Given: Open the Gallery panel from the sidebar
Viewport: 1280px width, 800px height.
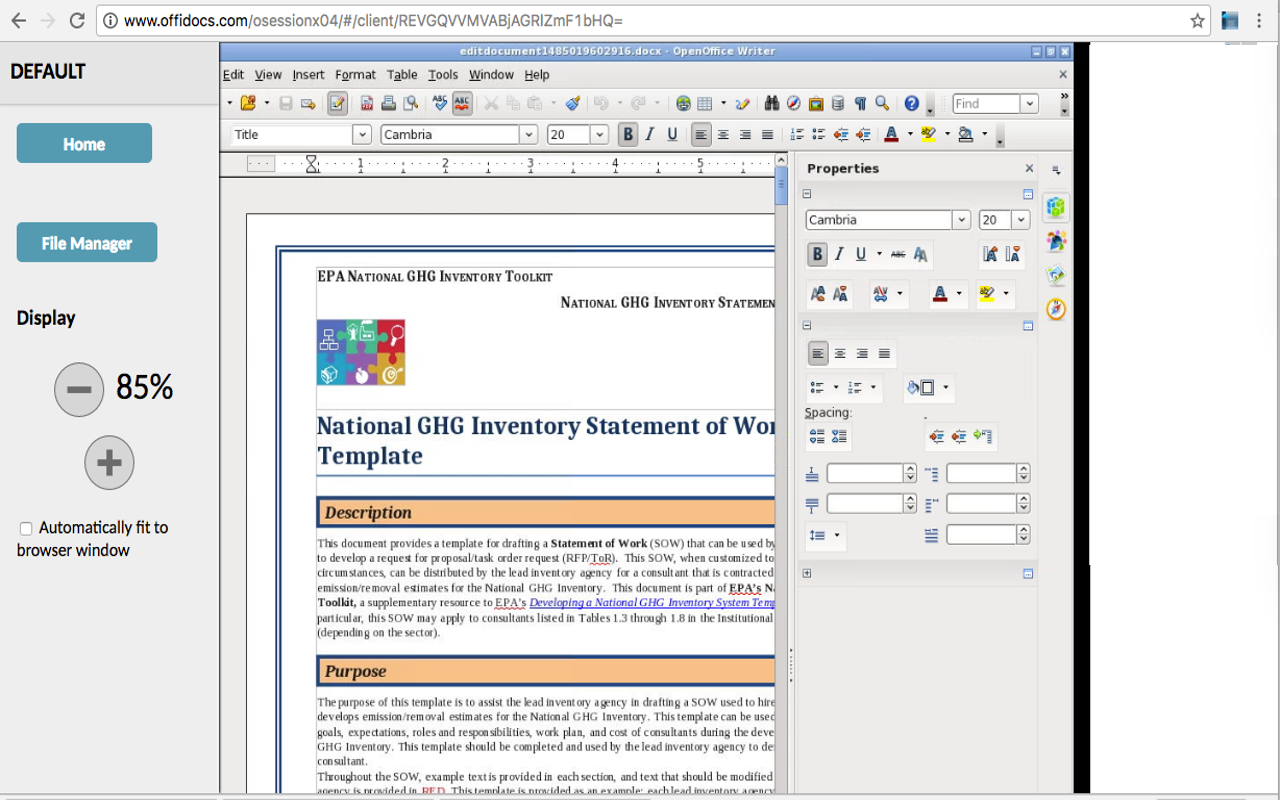Looking at the screenshot, I should 1056,274.
